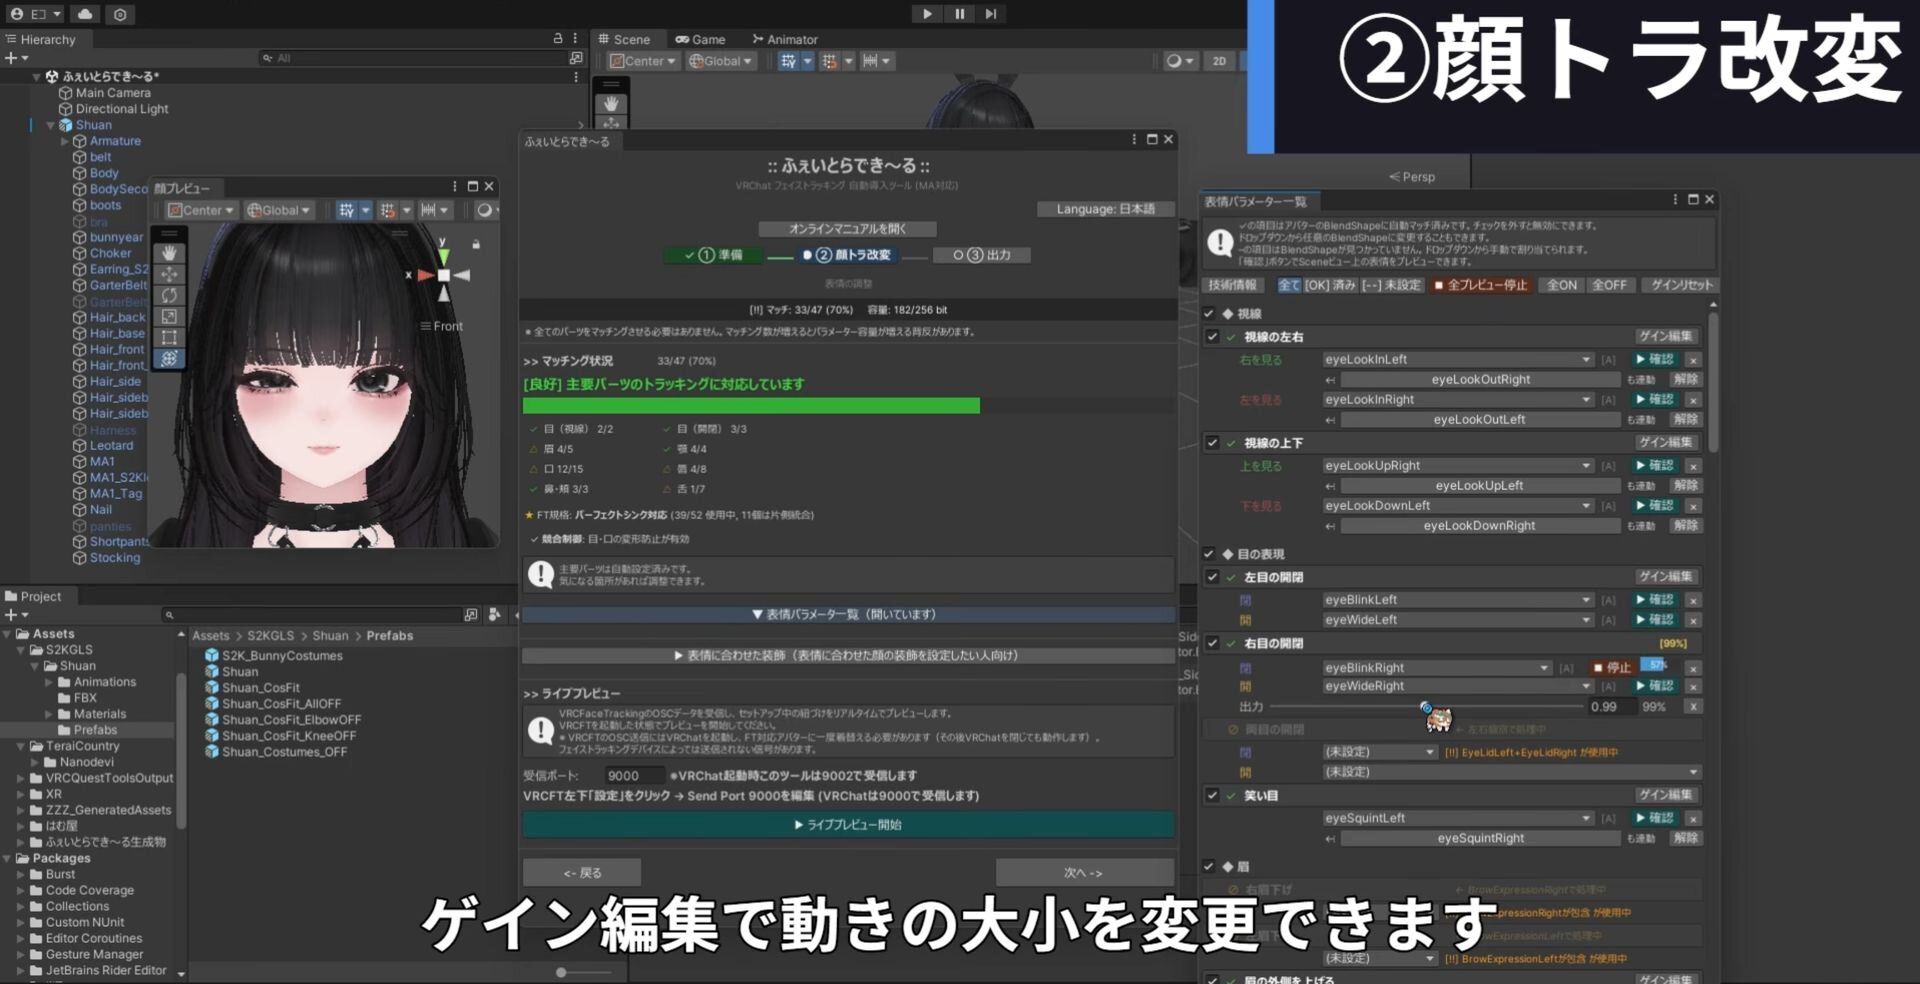Click the Step frame button
The height and width of the screenshot is (984, 1920).
[x=990, y=14]
